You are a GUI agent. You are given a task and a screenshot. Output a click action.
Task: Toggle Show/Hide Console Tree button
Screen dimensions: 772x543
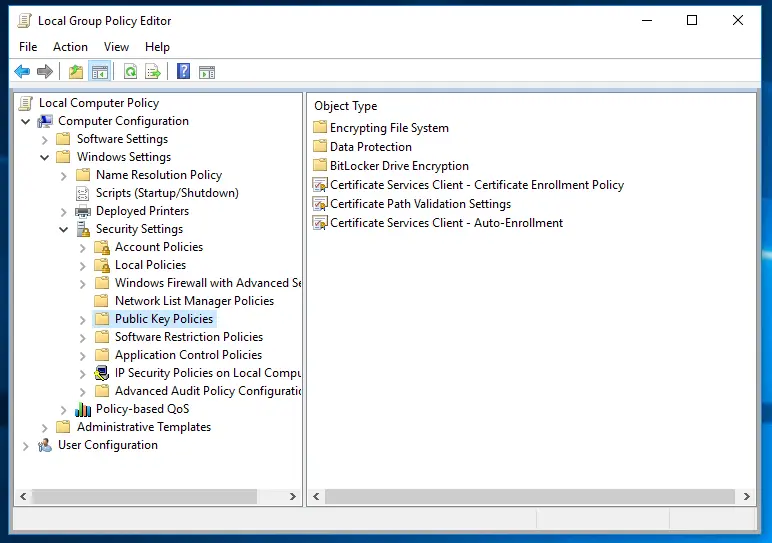[99, 71]
